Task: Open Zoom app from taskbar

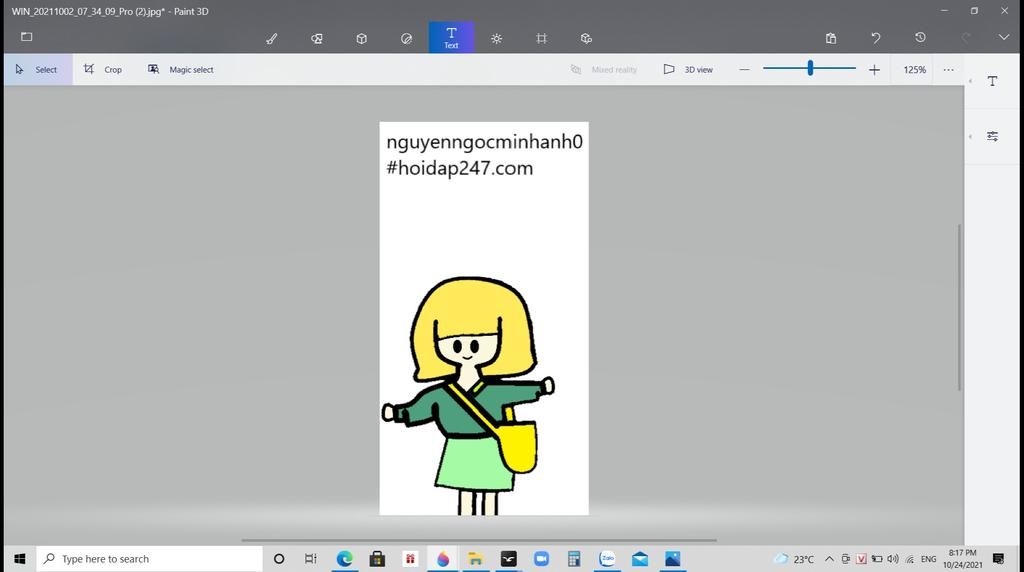Action: 541,559
